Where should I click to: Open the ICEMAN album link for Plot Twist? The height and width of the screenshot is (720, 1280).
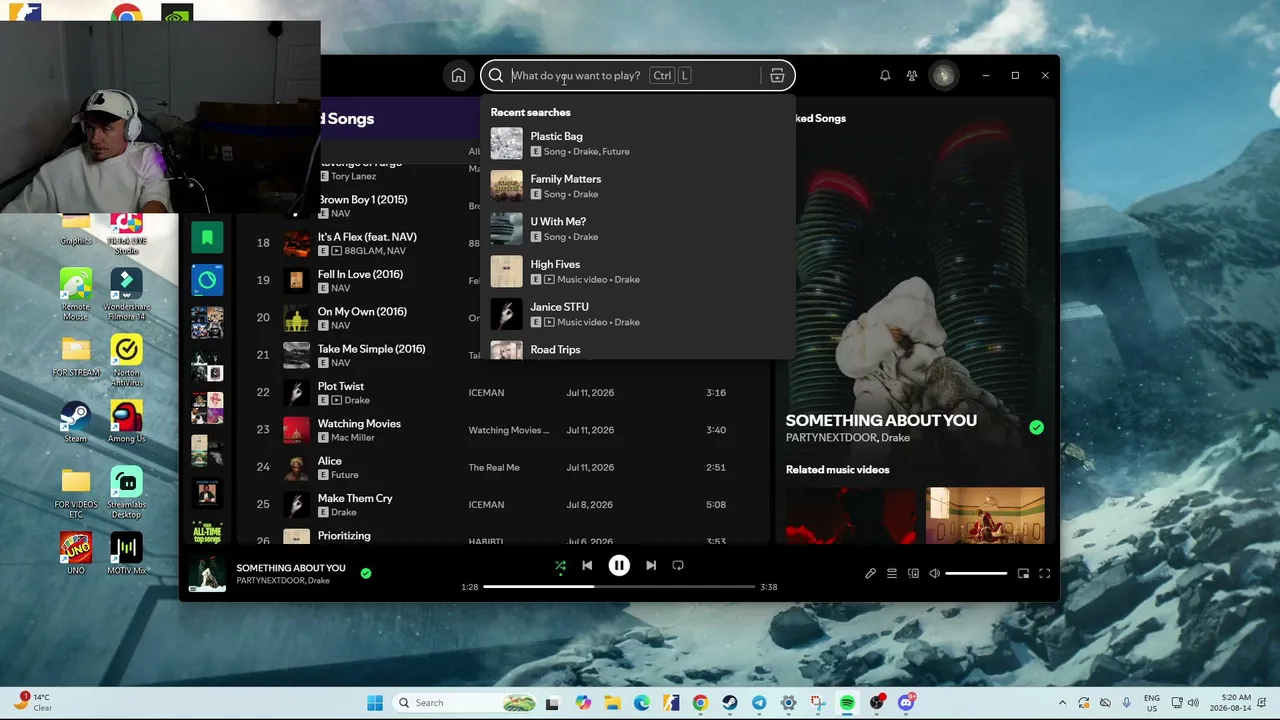point(486,393)
